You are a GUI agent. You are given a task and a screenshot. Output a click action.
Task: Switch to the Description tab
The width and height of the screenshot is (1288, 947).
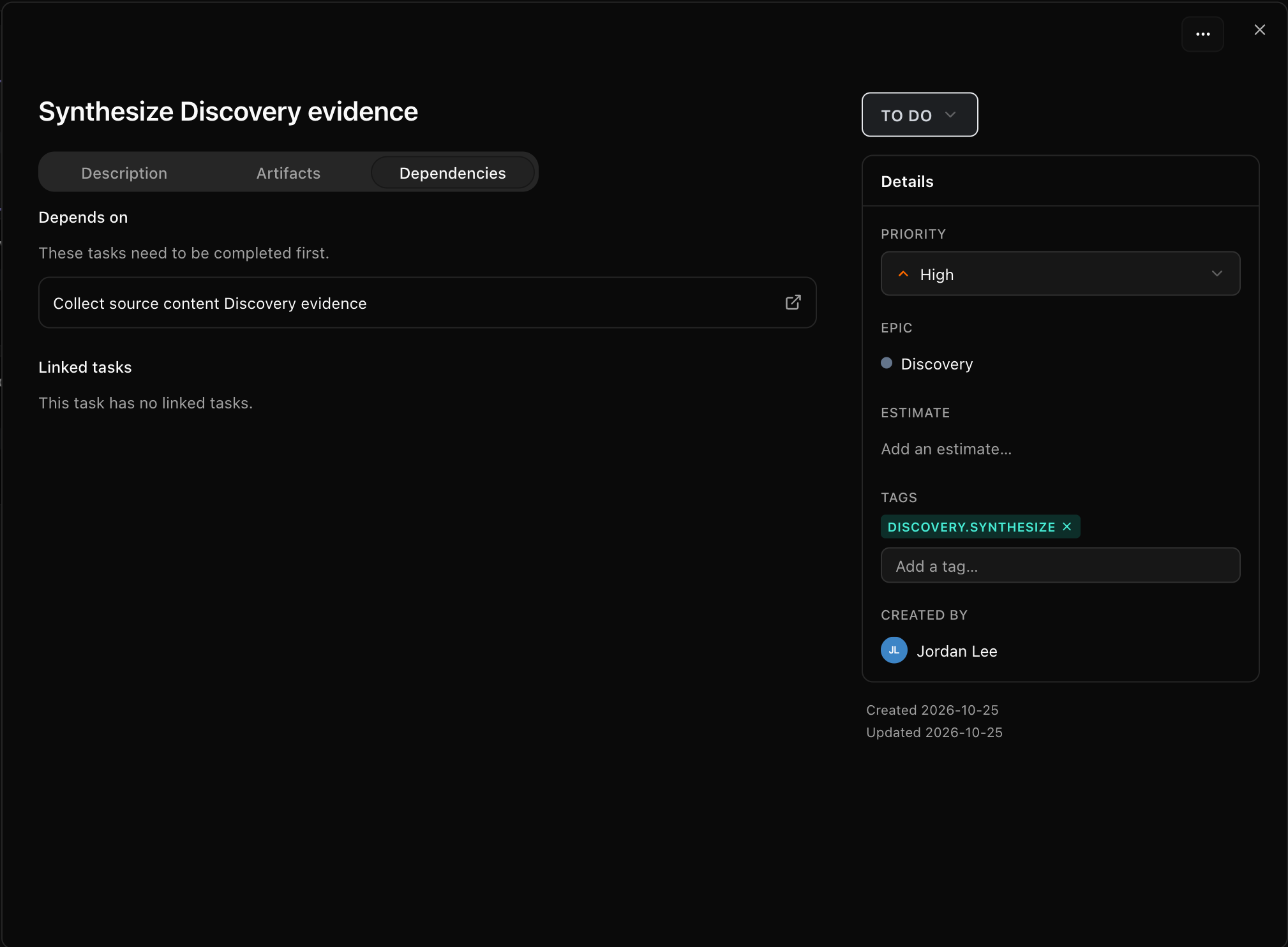(x=124, y=173)
